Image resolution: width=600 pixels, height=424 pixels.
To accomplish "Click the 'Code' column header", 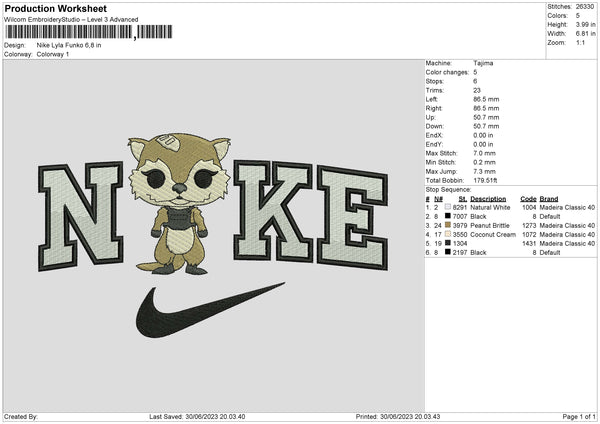I will (x=528, y=199).
